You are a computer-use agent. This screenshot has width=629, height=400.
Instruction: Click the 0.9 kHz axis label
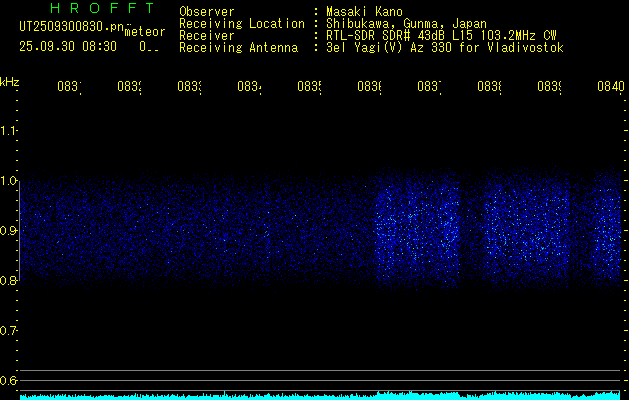(x=9, y=231)
